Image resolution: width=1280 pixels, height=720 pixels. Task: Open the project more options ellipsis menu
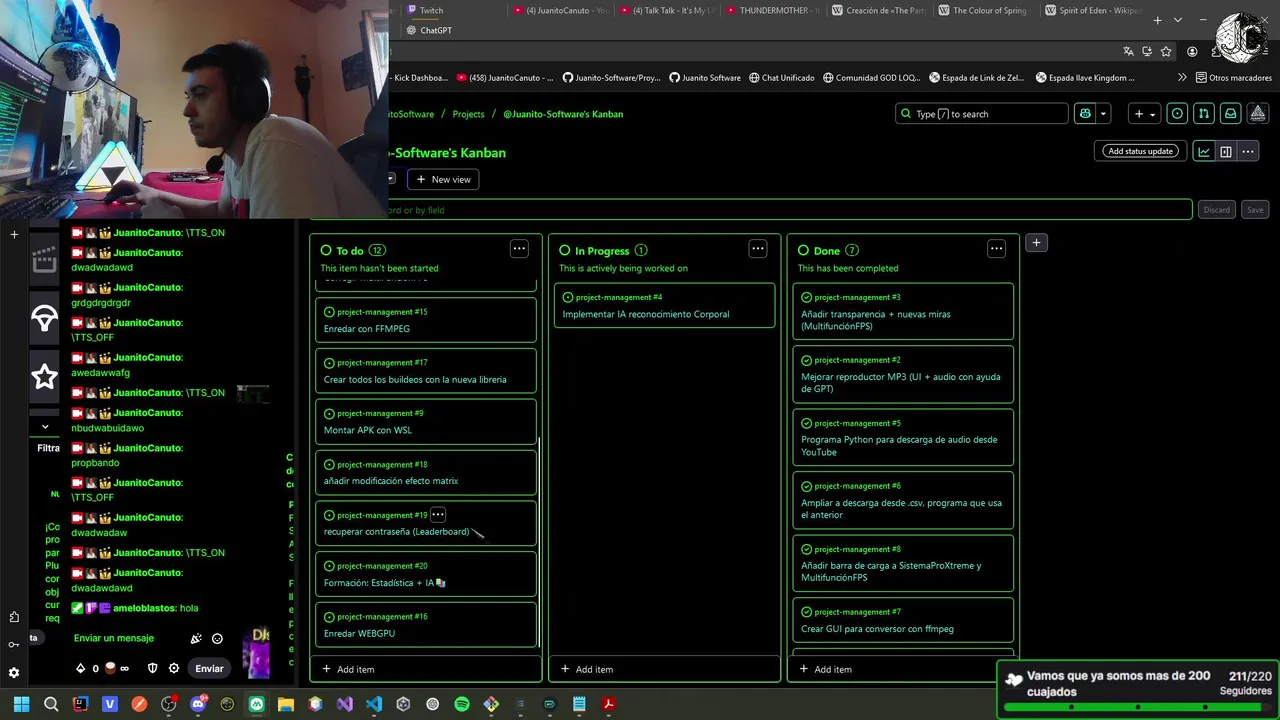tap(1248, 151)
